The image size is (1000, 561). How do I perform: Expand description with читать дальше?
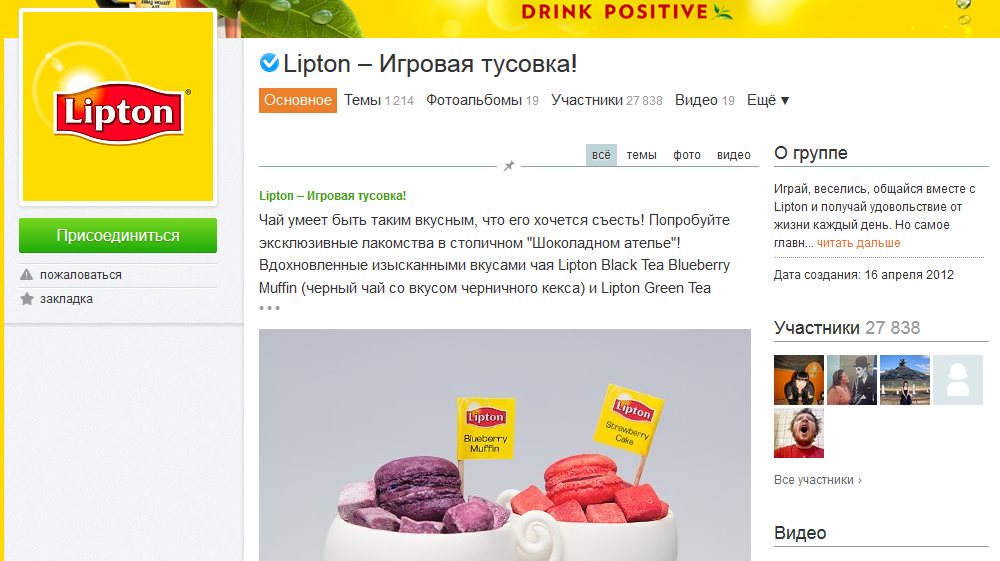click(x=858, y=243)
